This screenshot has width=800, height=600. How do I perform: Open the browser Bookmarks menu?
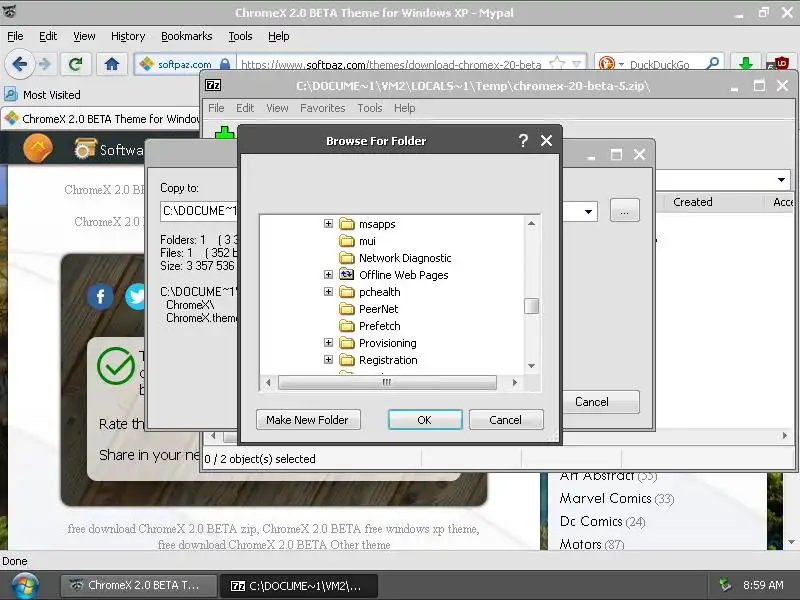(186, 36)
